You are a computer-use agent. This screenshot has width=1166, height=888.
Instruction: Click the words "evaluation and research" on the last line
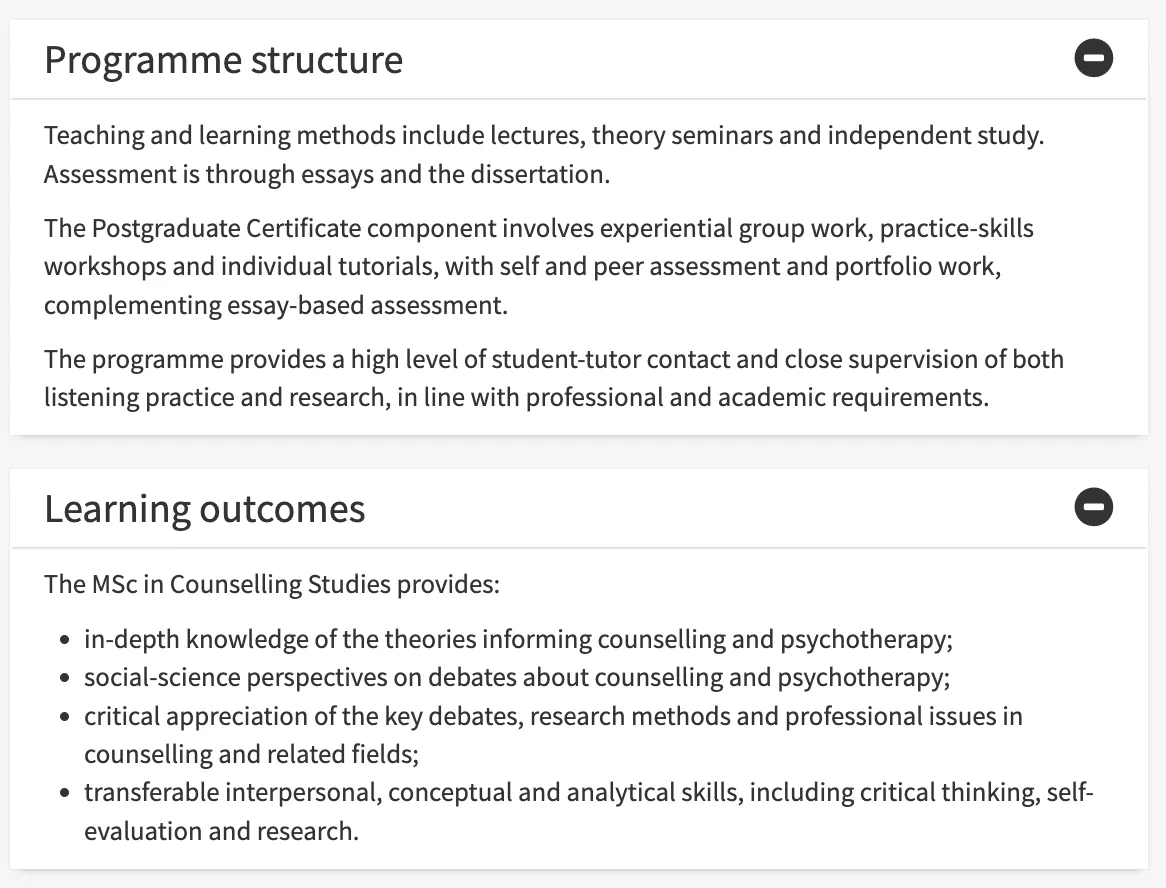pyautogui.click(x=220, y=831)
